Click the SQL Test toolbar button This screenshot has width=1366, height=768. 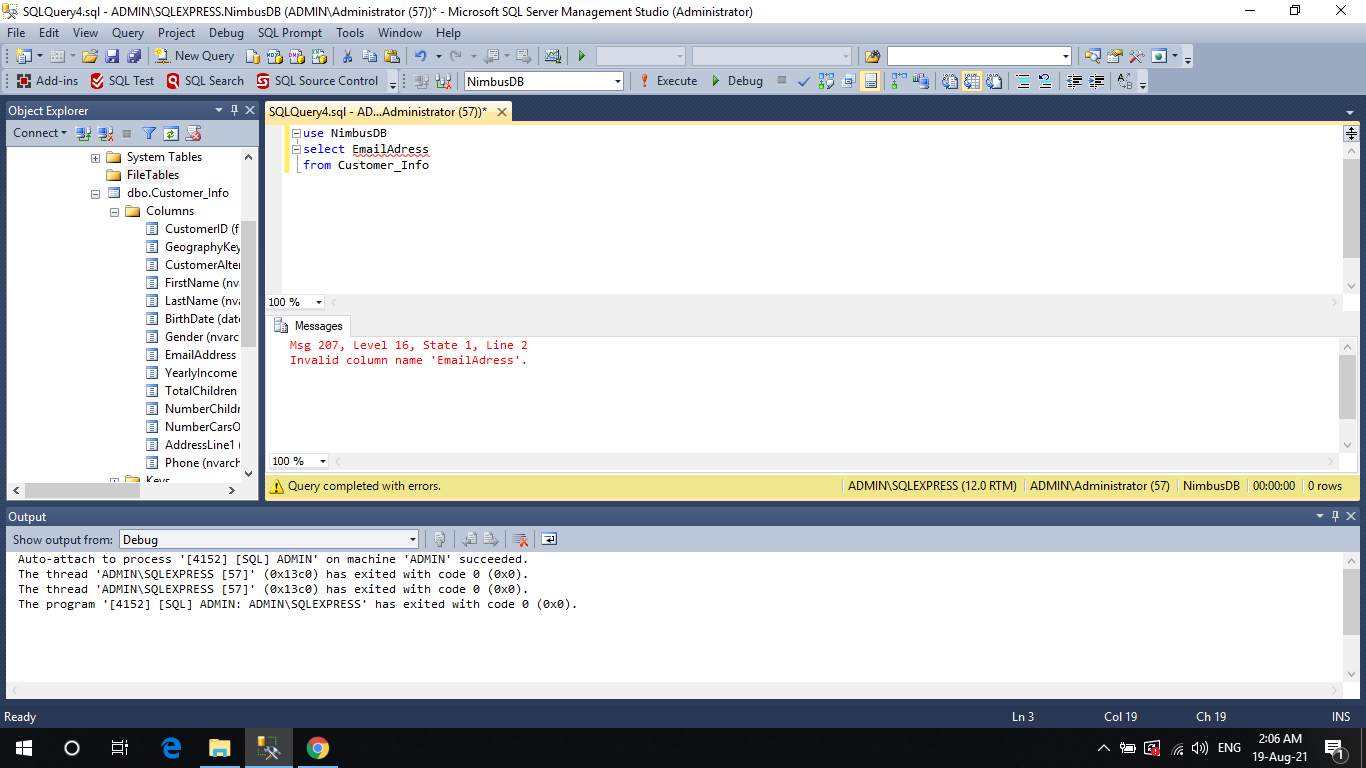click(x=122, y=81)
